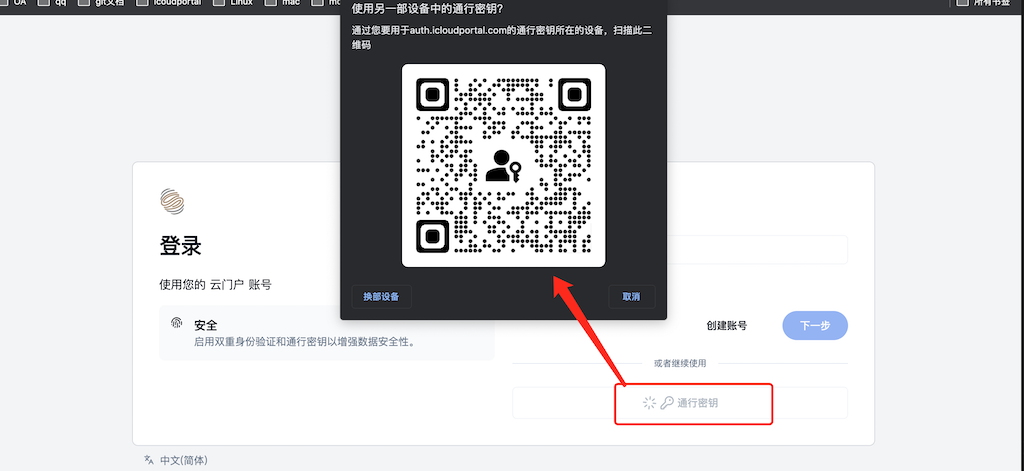The width and height of the screenshot is (1024, 471).
Task: Click the person-with-key icon in QR center
Action: point(504,166)
